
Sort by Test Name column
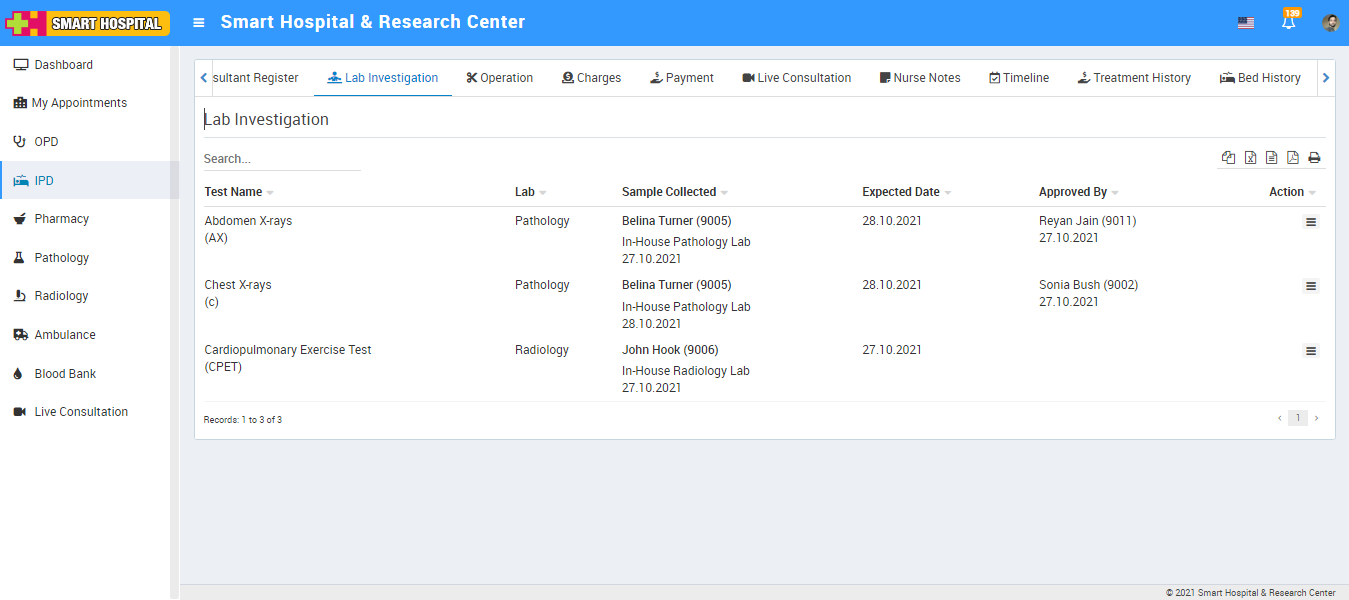tap(233, 192)
